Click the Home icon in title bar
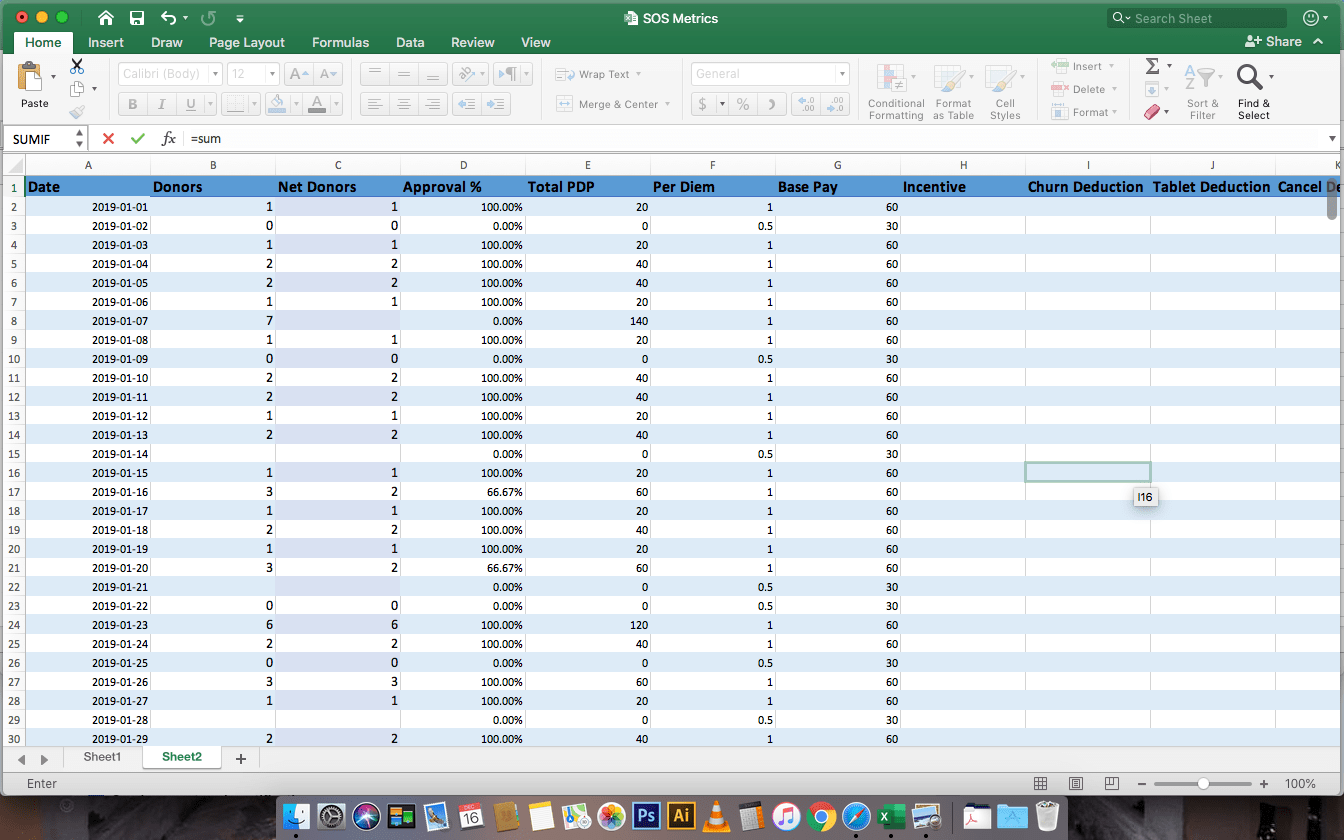Screen dimensions: 1344x840 point(106,18)
